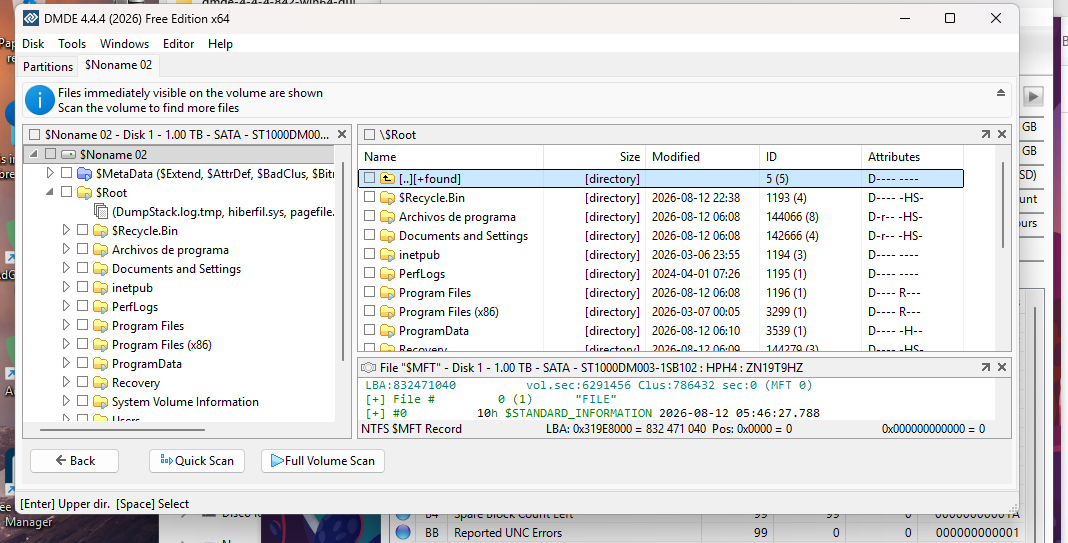Expand the $MetaData tree node
This screenshot has height=543, width=1068.
(50, 174)
